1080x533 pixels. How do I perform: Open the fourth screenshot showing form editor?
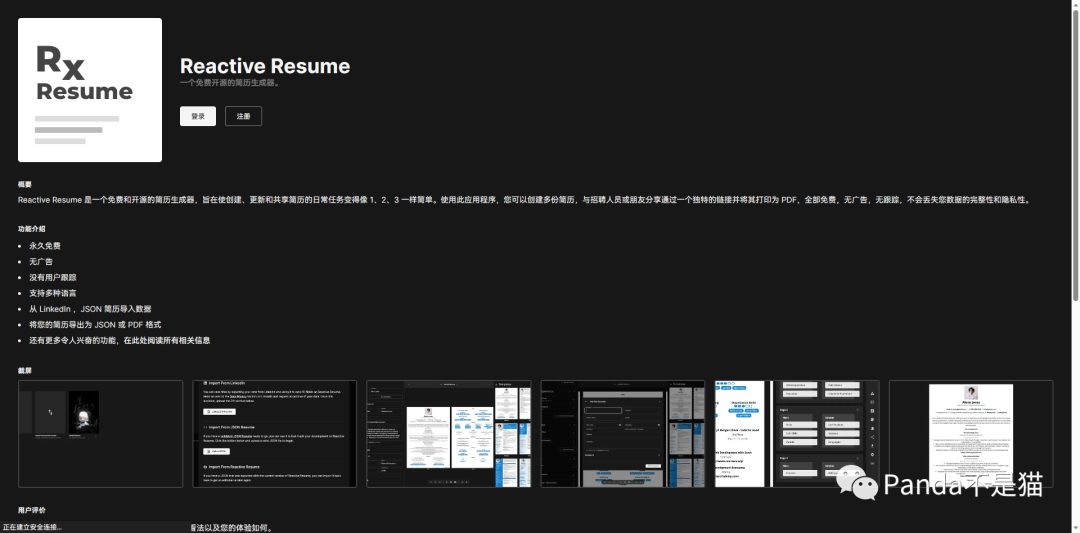tap(623, 434)
